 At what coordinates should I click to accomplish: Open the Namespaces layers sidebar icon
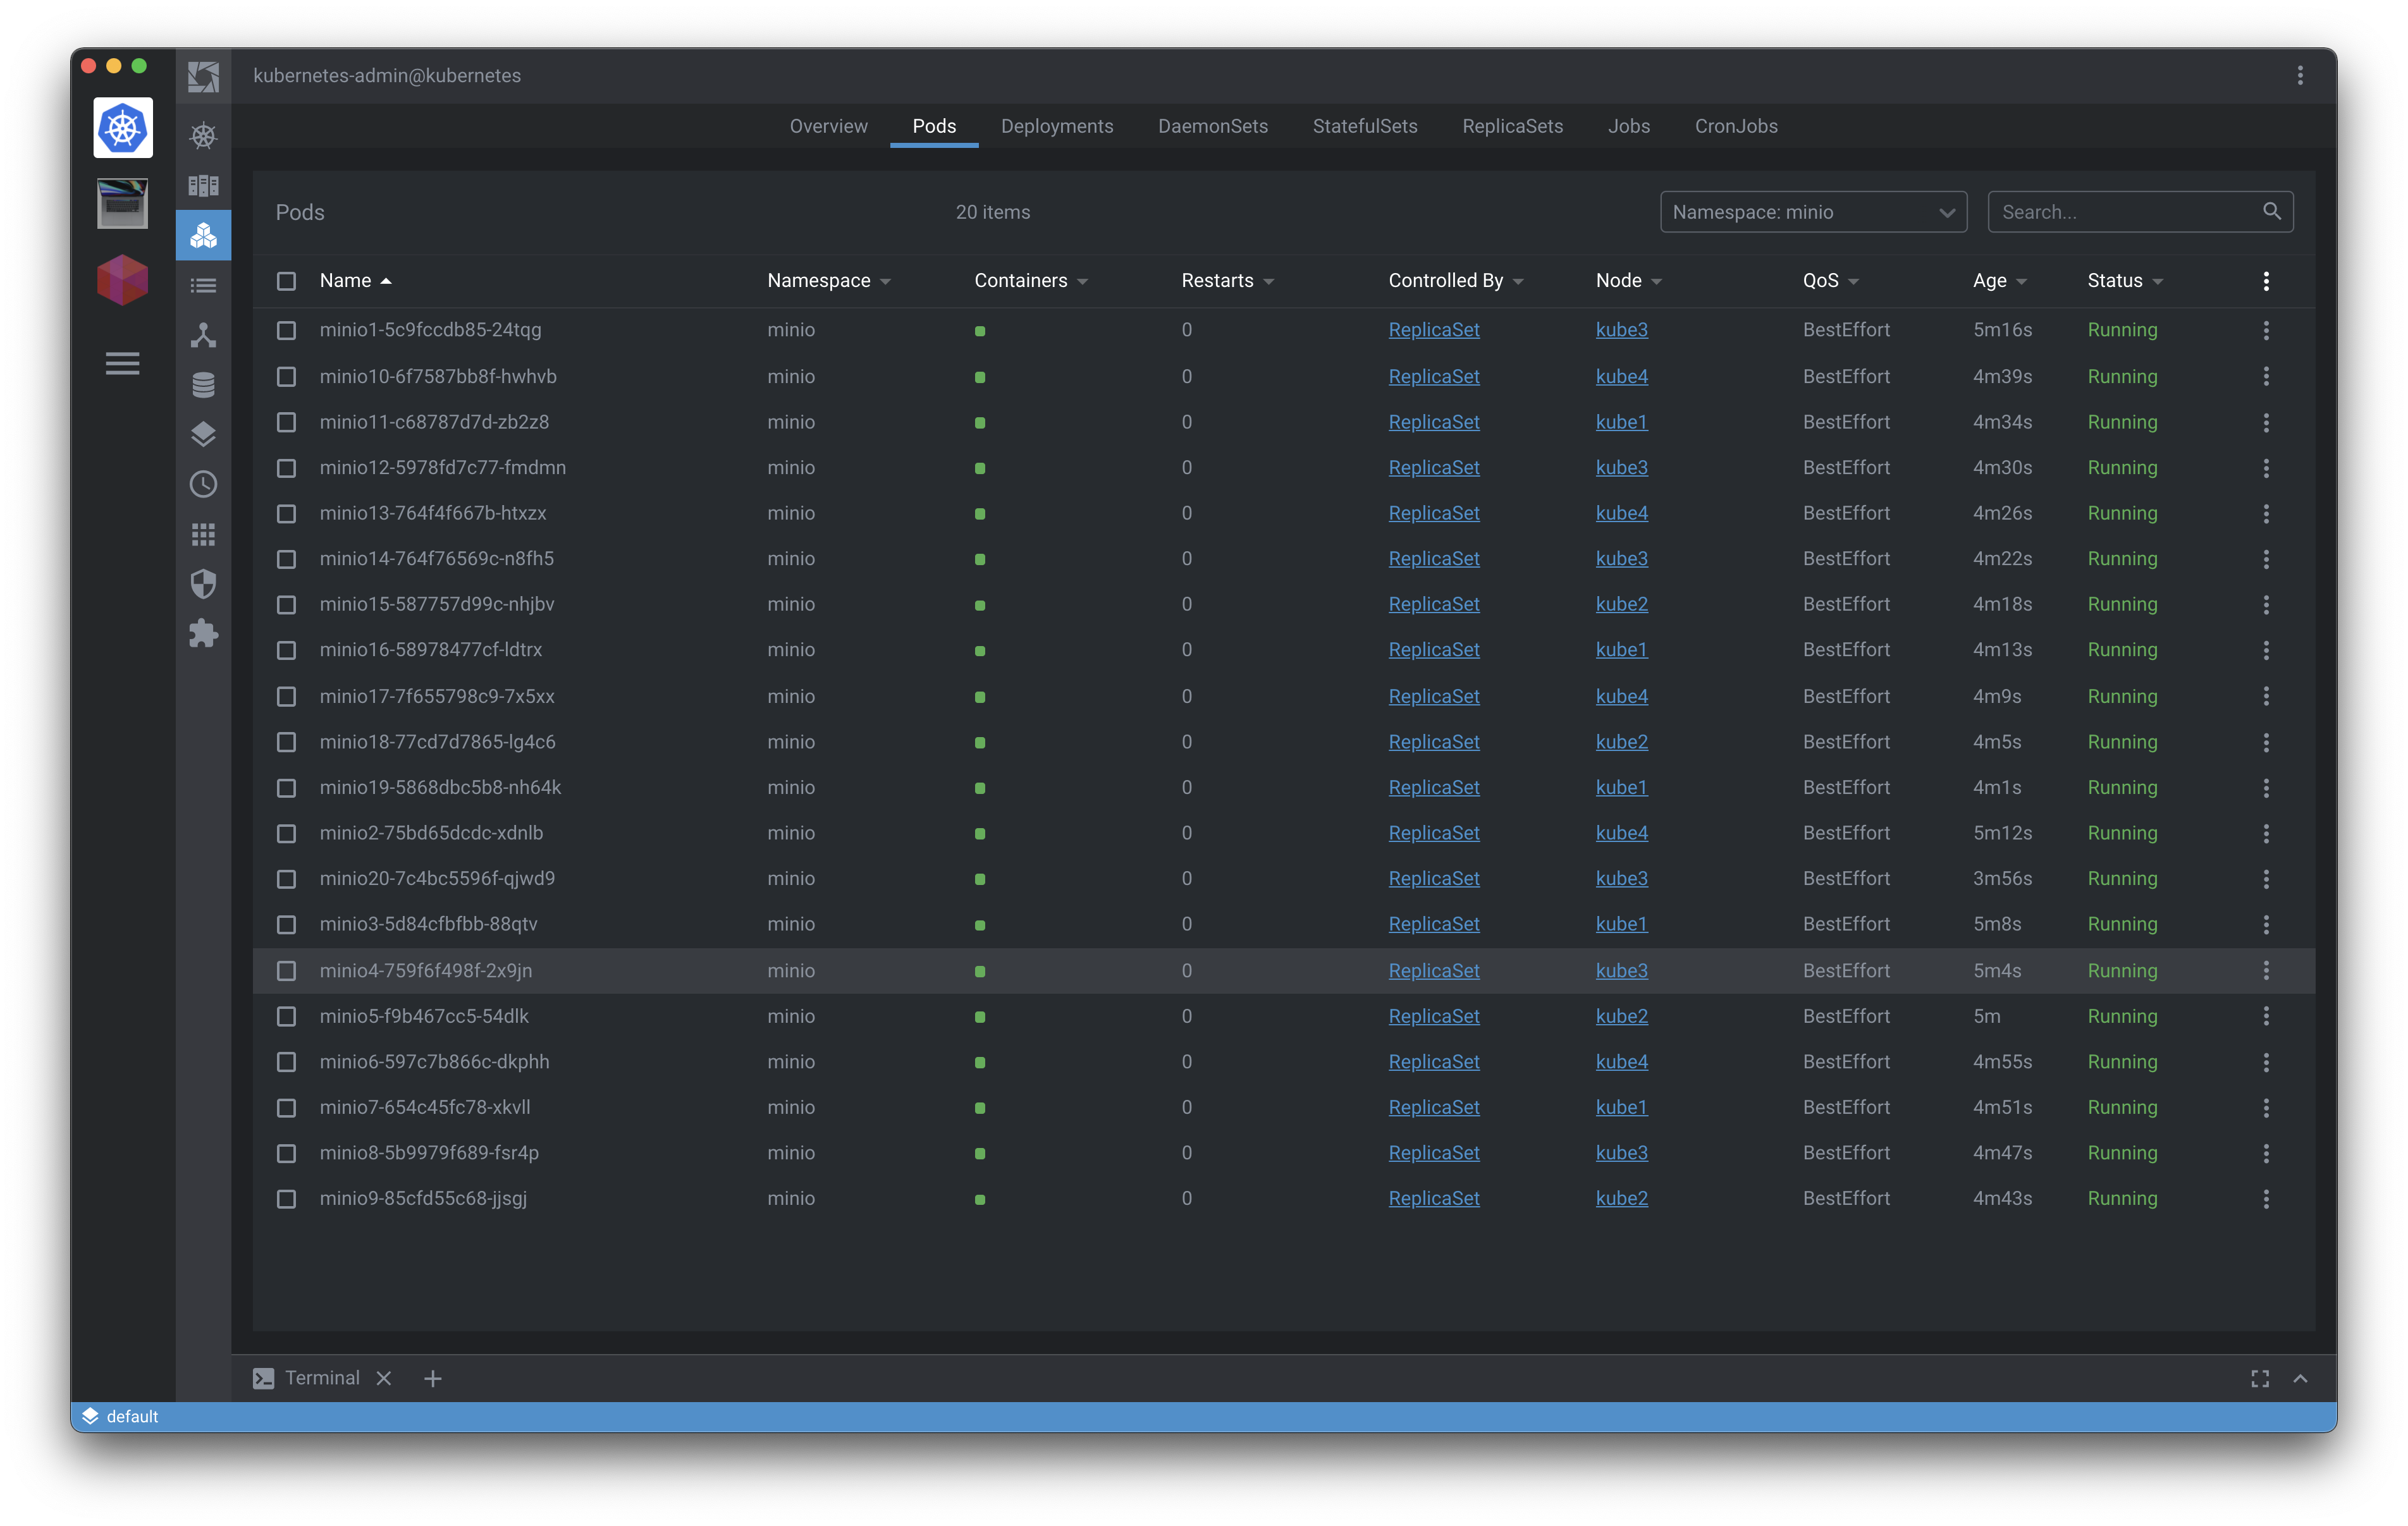click(x=204, y=434)
